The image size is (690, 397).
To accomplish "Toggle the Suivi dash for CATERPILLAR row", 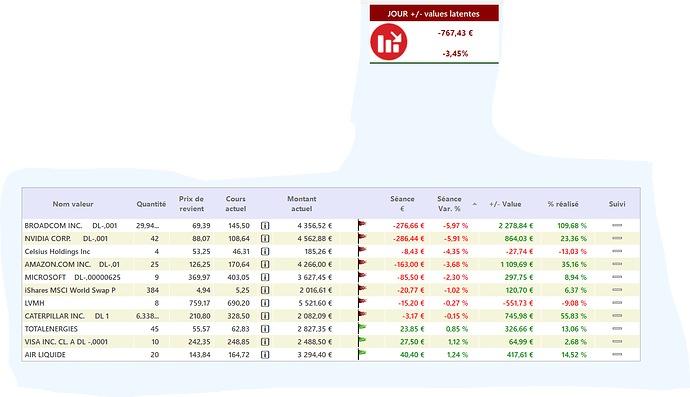I will [x=617, y=316].
